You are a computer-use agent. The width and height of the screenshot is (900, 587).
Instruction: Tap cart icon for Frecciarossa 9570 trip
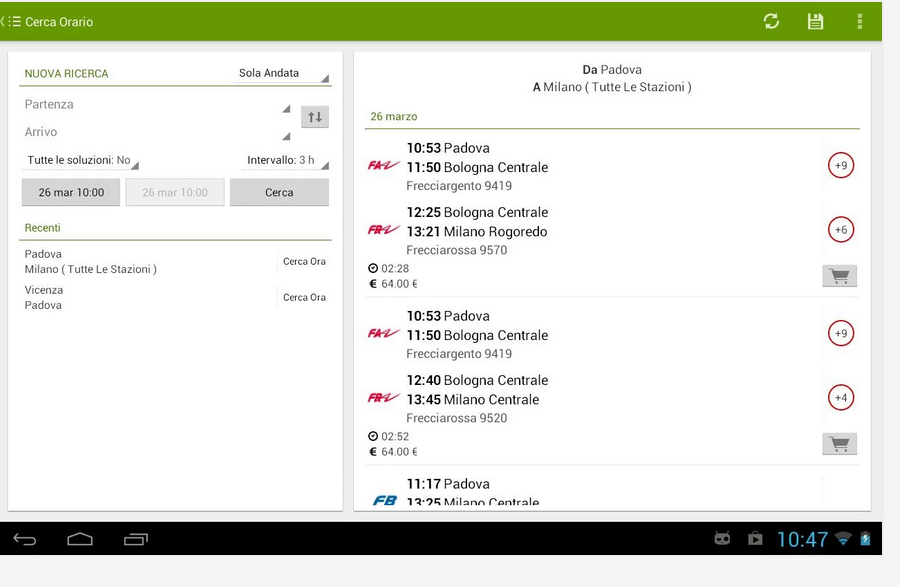839,276
